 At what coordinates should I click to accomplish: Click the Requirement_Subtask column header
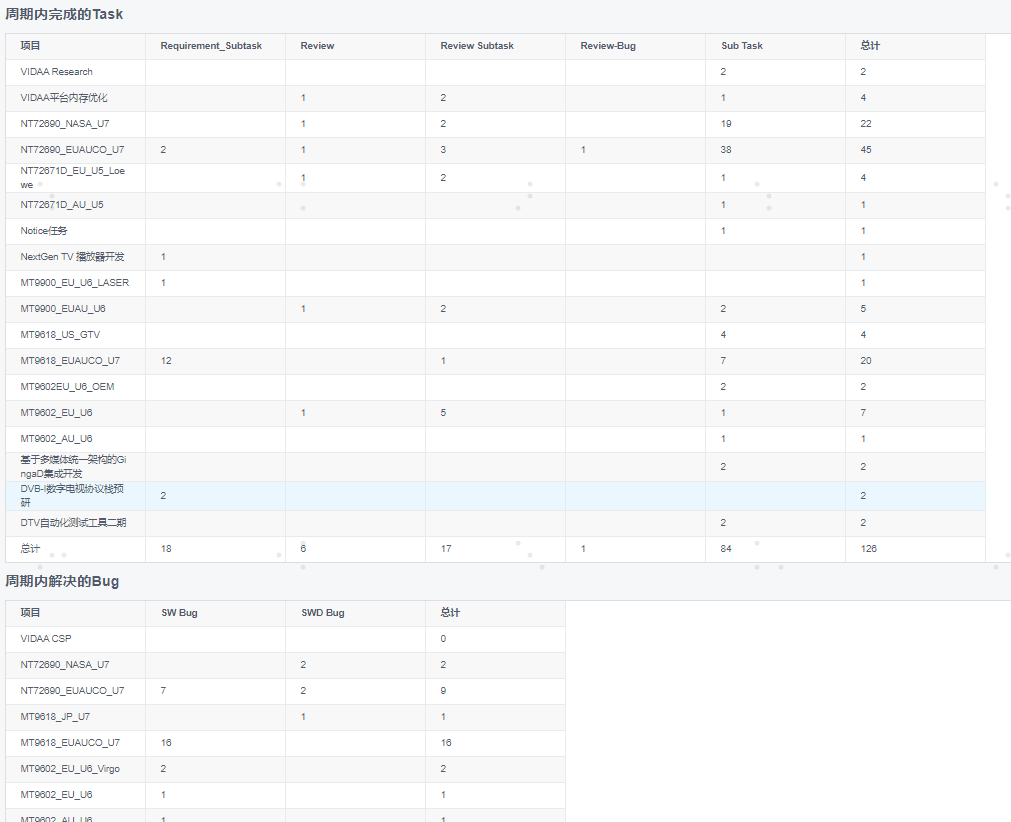click(211, 46)
